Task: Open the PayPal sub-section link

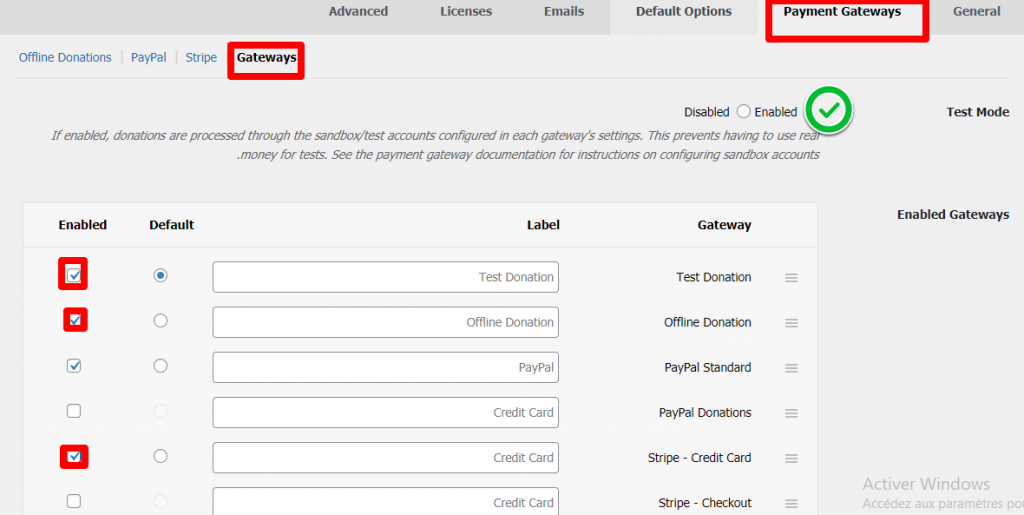Action: (x=148, y=57)
